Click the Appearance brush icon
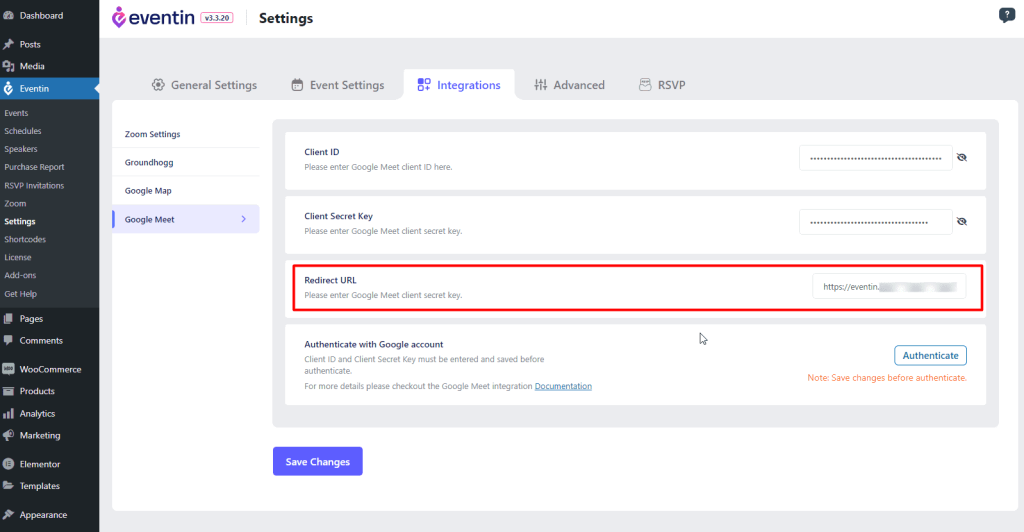1024x532 pixels. tap(8, 514)
